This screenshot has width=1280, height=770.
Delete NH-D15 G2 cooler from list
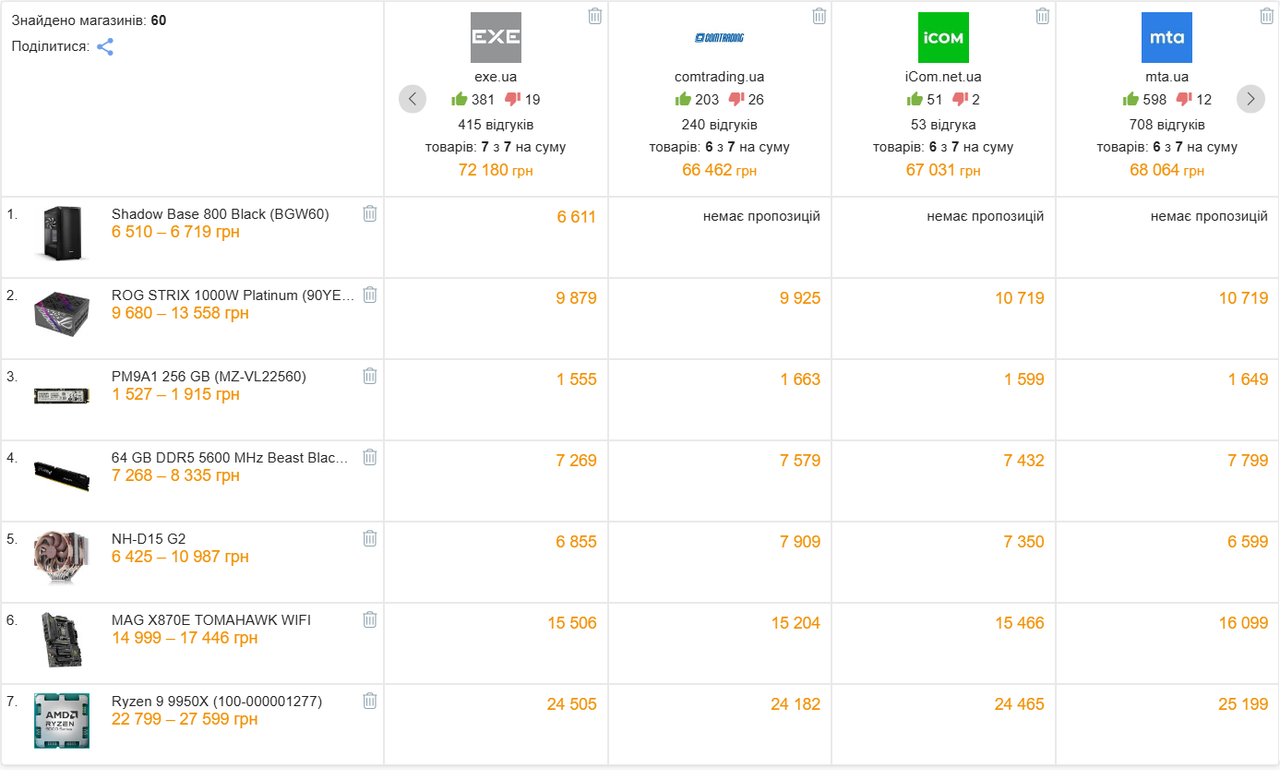pos(370,538)
